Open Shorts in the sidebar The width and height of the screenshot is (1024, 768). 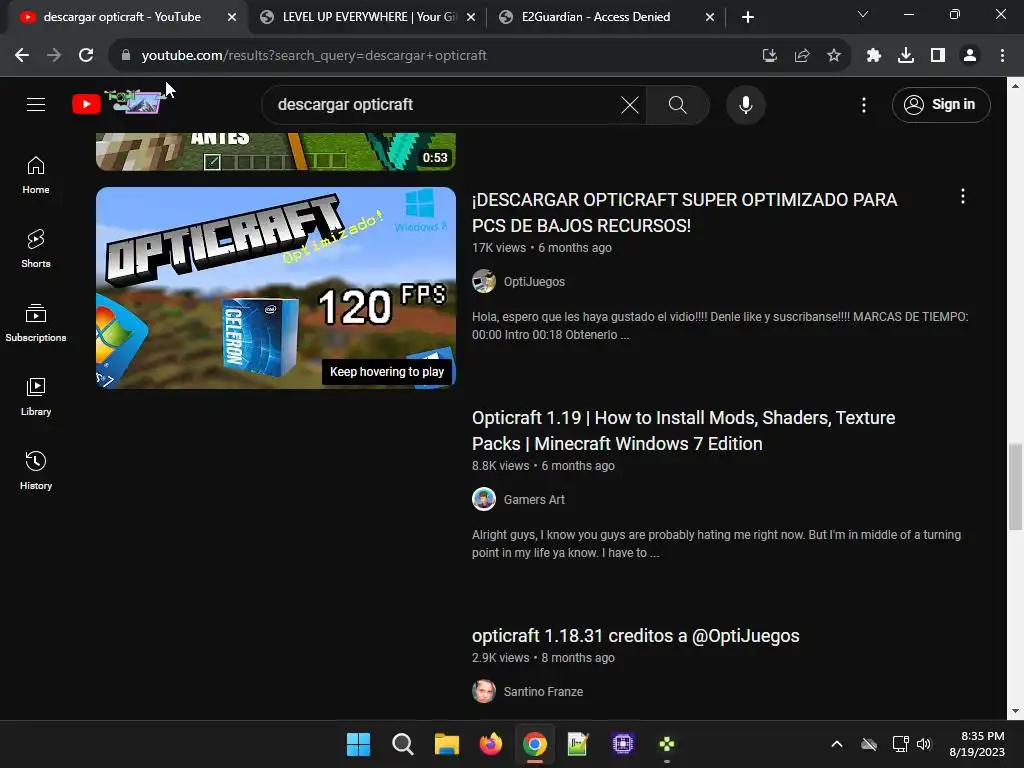pyautogui.click(x=36, y=249)
